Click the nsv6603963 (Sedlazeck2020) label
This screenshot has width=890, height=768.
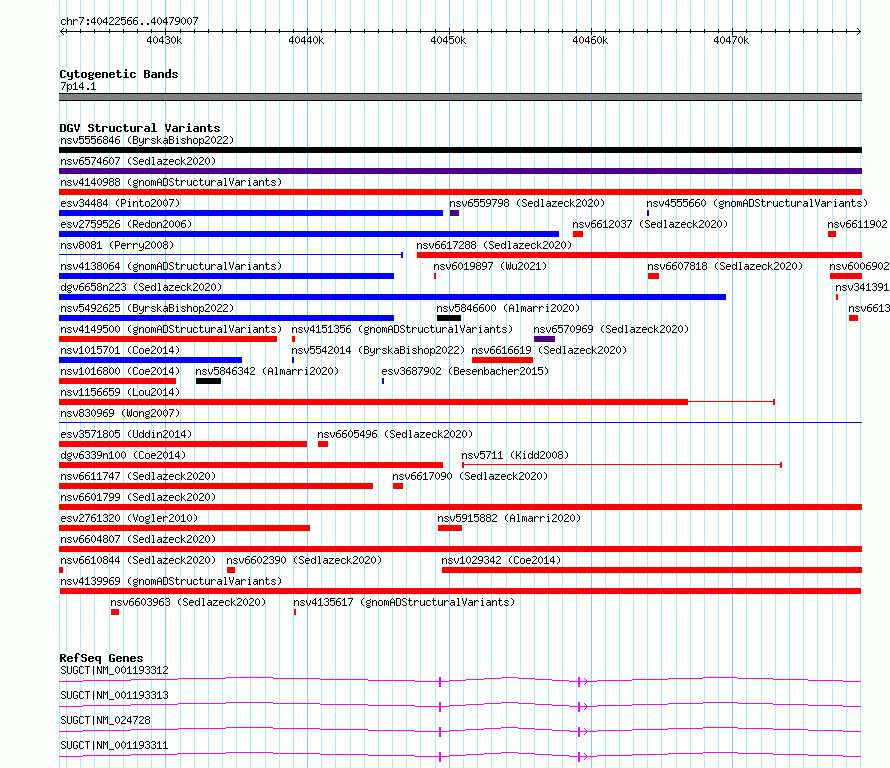188,602
